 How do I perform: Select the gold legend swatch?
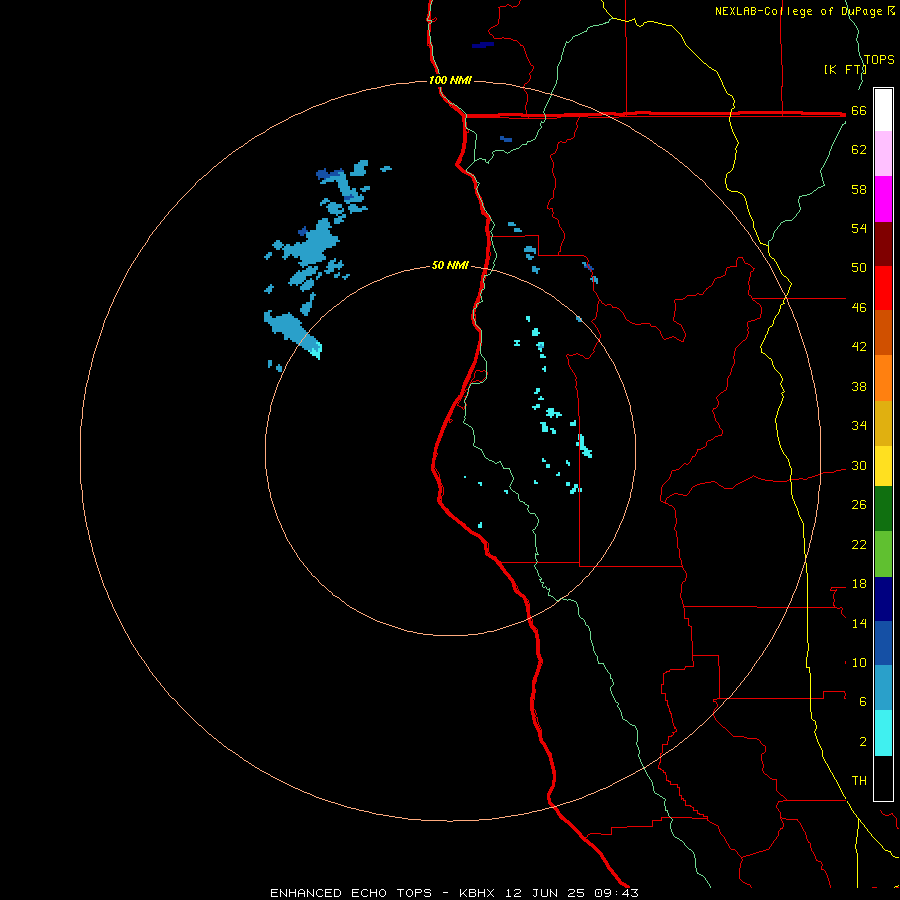pyautogui.click(x=883, y=424)
